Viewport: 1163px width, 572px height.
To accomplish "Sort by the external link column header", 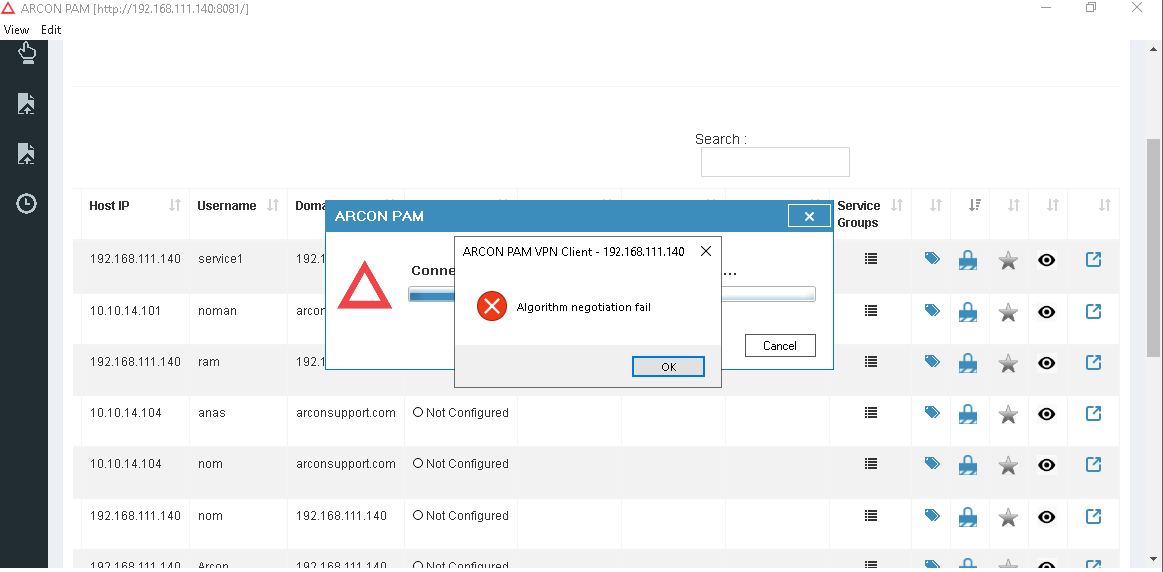I will pyautogui.click(x=1104, y=205).
